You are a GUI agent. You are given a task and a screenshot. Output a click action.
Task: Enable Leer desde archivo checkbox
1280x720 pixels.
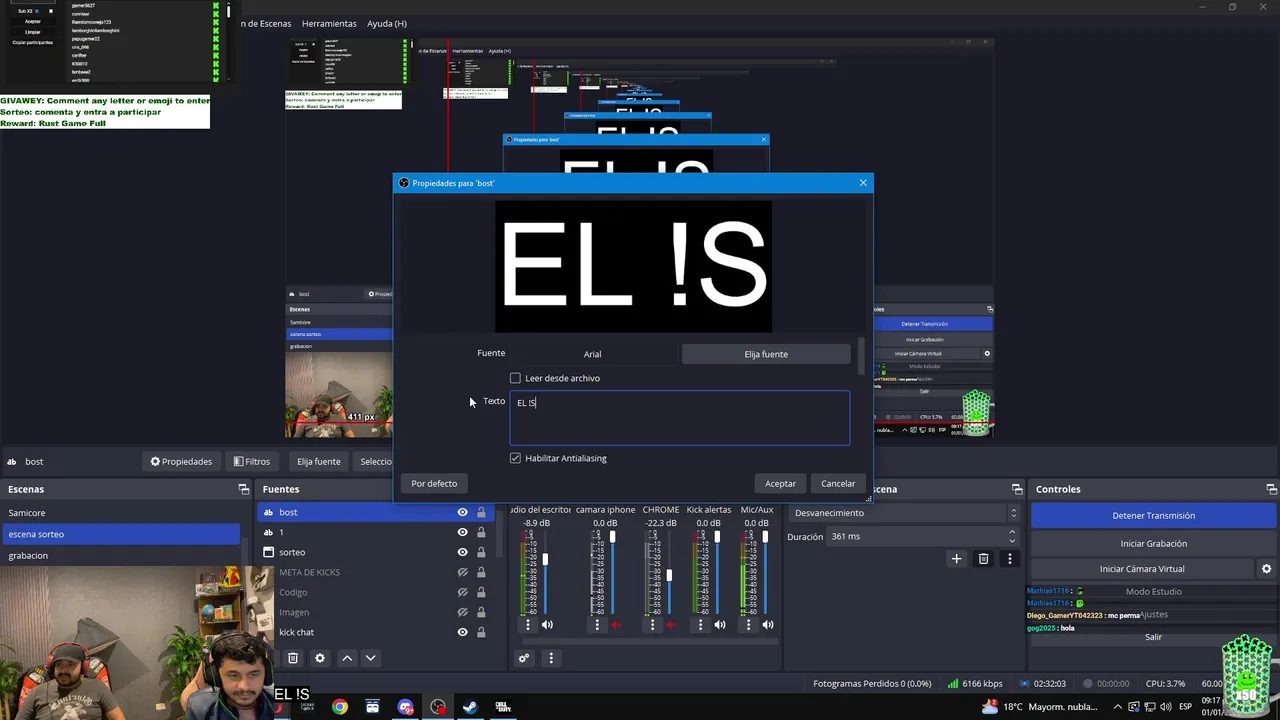click(515, 378)
